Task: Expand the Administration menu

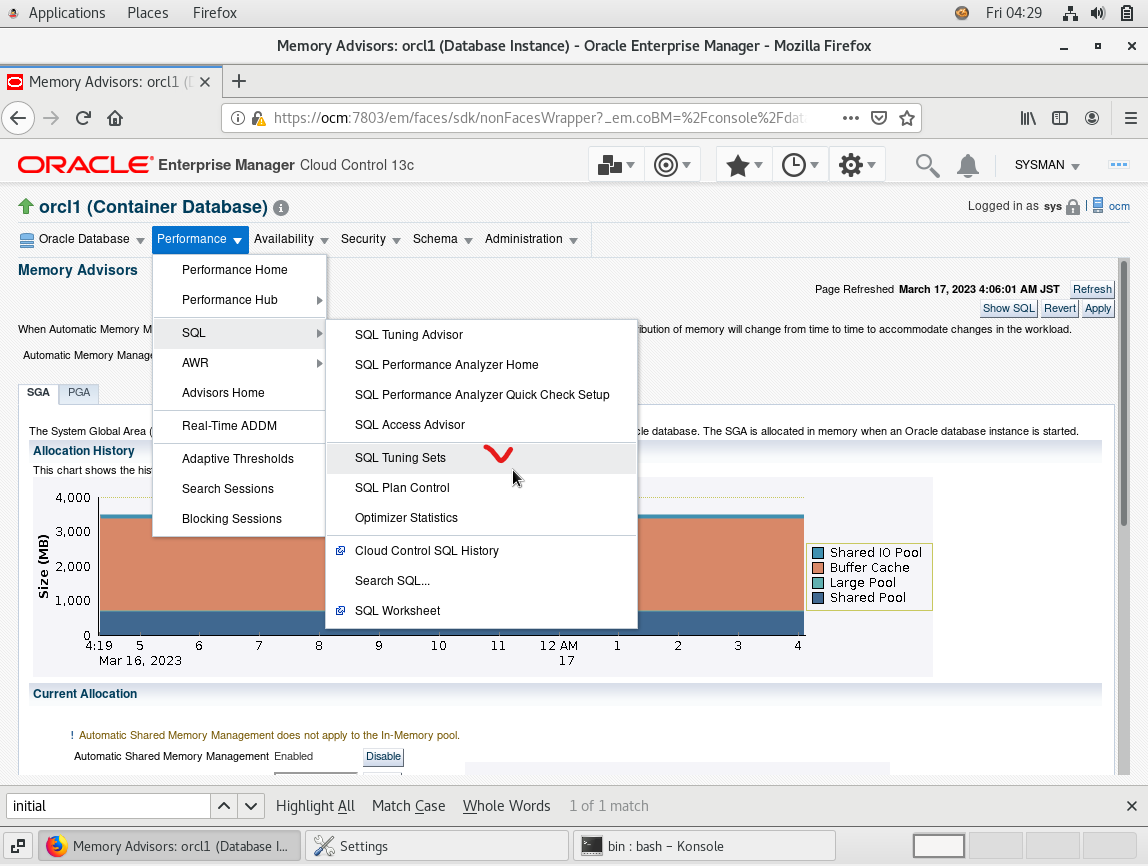Action: click(531, 239)
